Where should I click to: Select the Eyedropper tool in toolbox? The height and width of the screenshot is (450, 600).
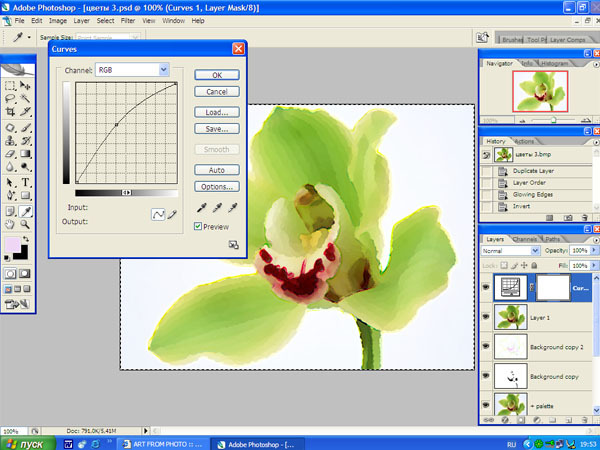[25, 211]
